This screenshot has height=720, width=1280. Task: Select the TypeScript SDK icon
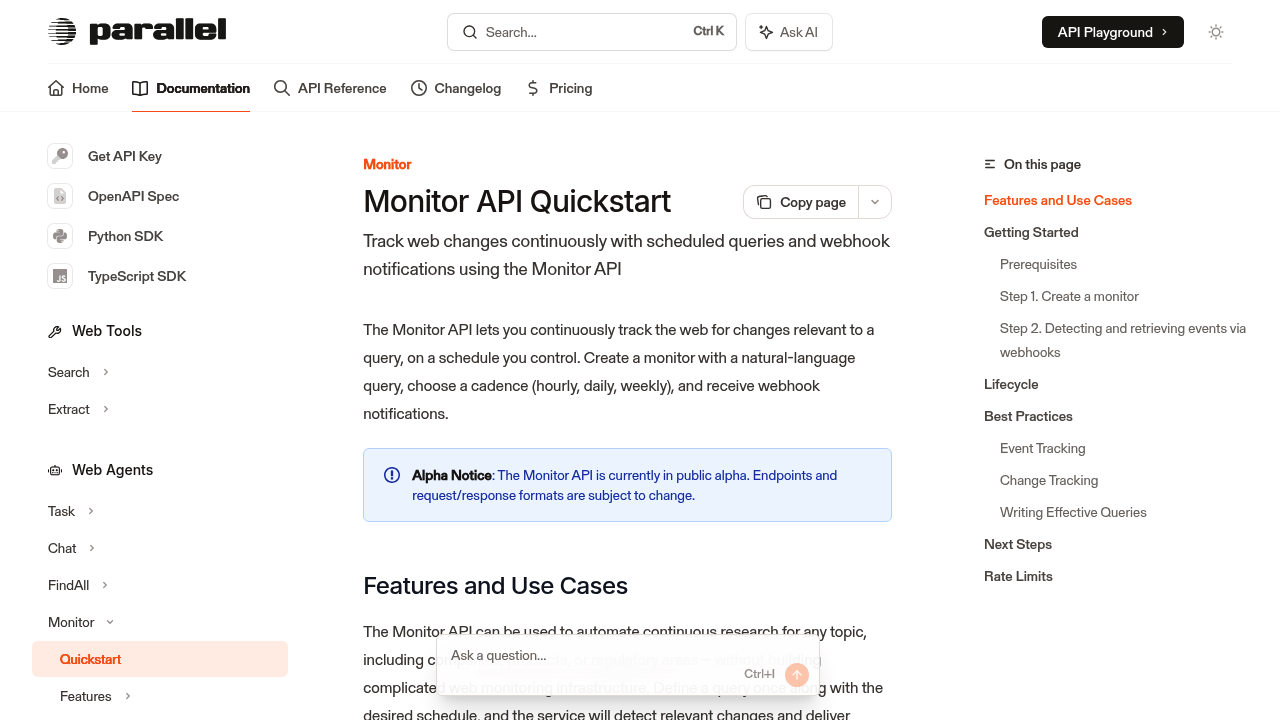(x=60, y=276)
